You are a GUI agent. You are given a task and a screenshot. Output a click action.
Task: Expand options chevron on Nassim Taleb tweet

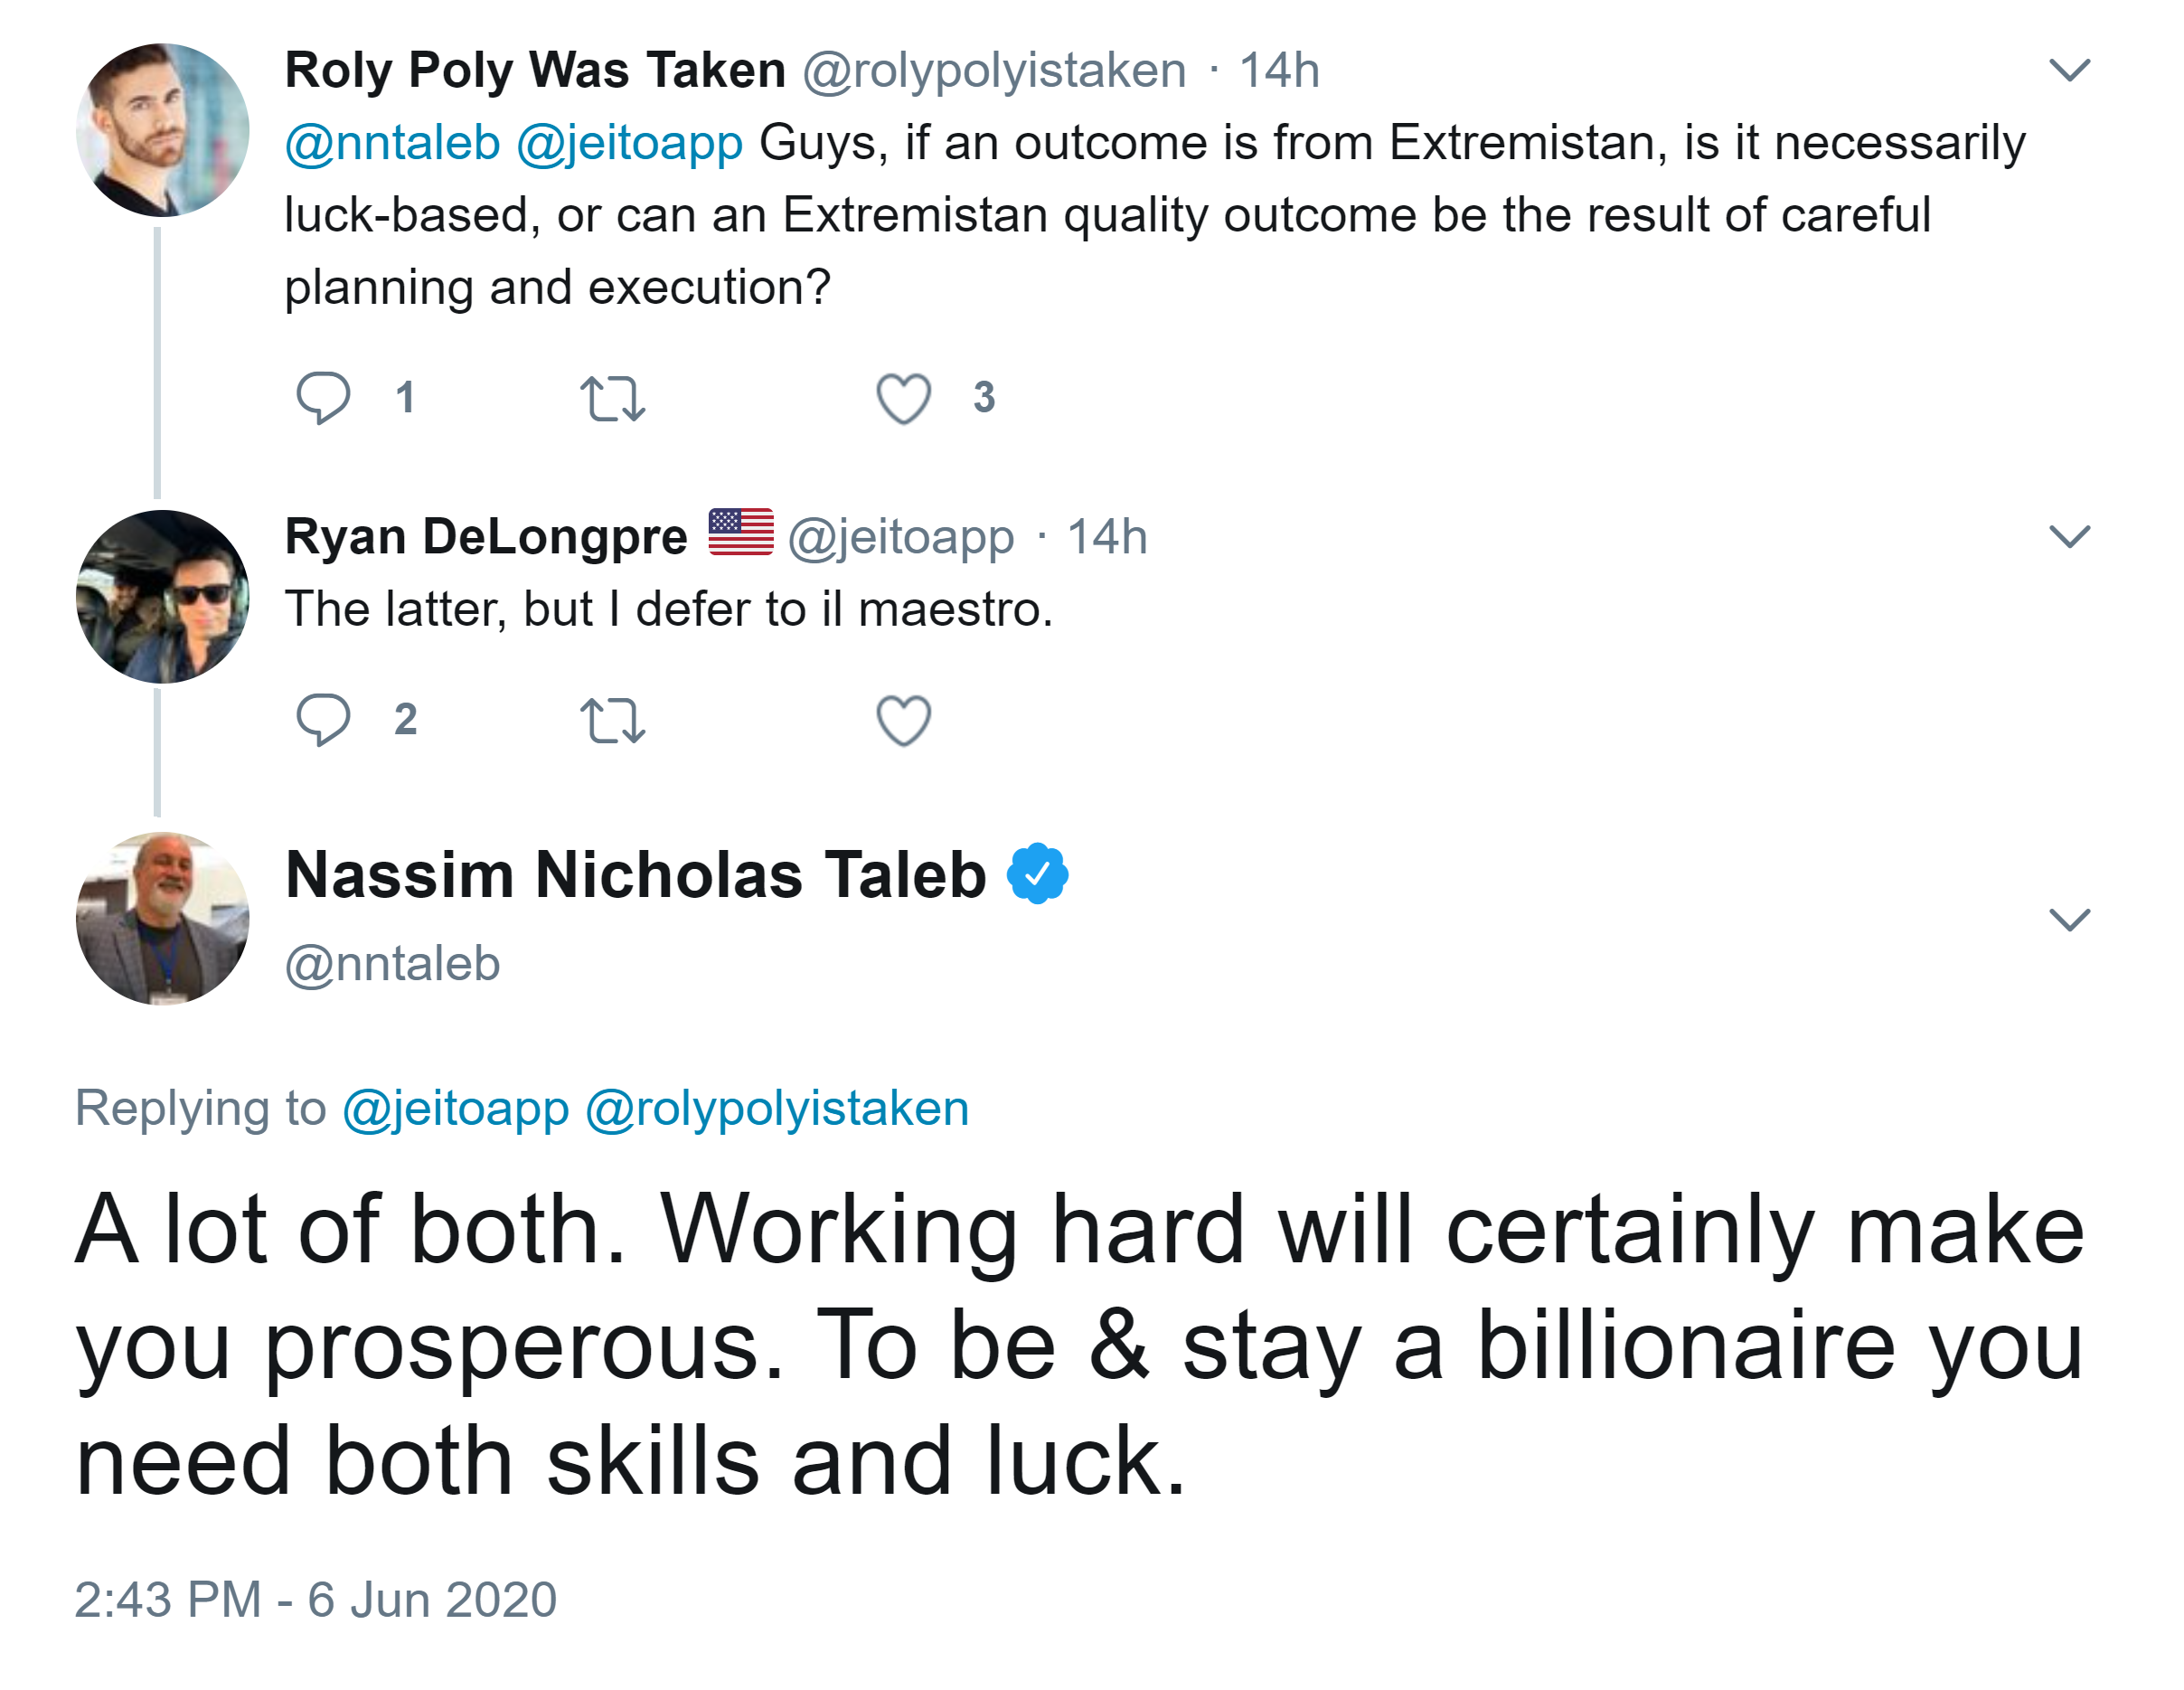pyautogui.click(x=2069, y=919)
